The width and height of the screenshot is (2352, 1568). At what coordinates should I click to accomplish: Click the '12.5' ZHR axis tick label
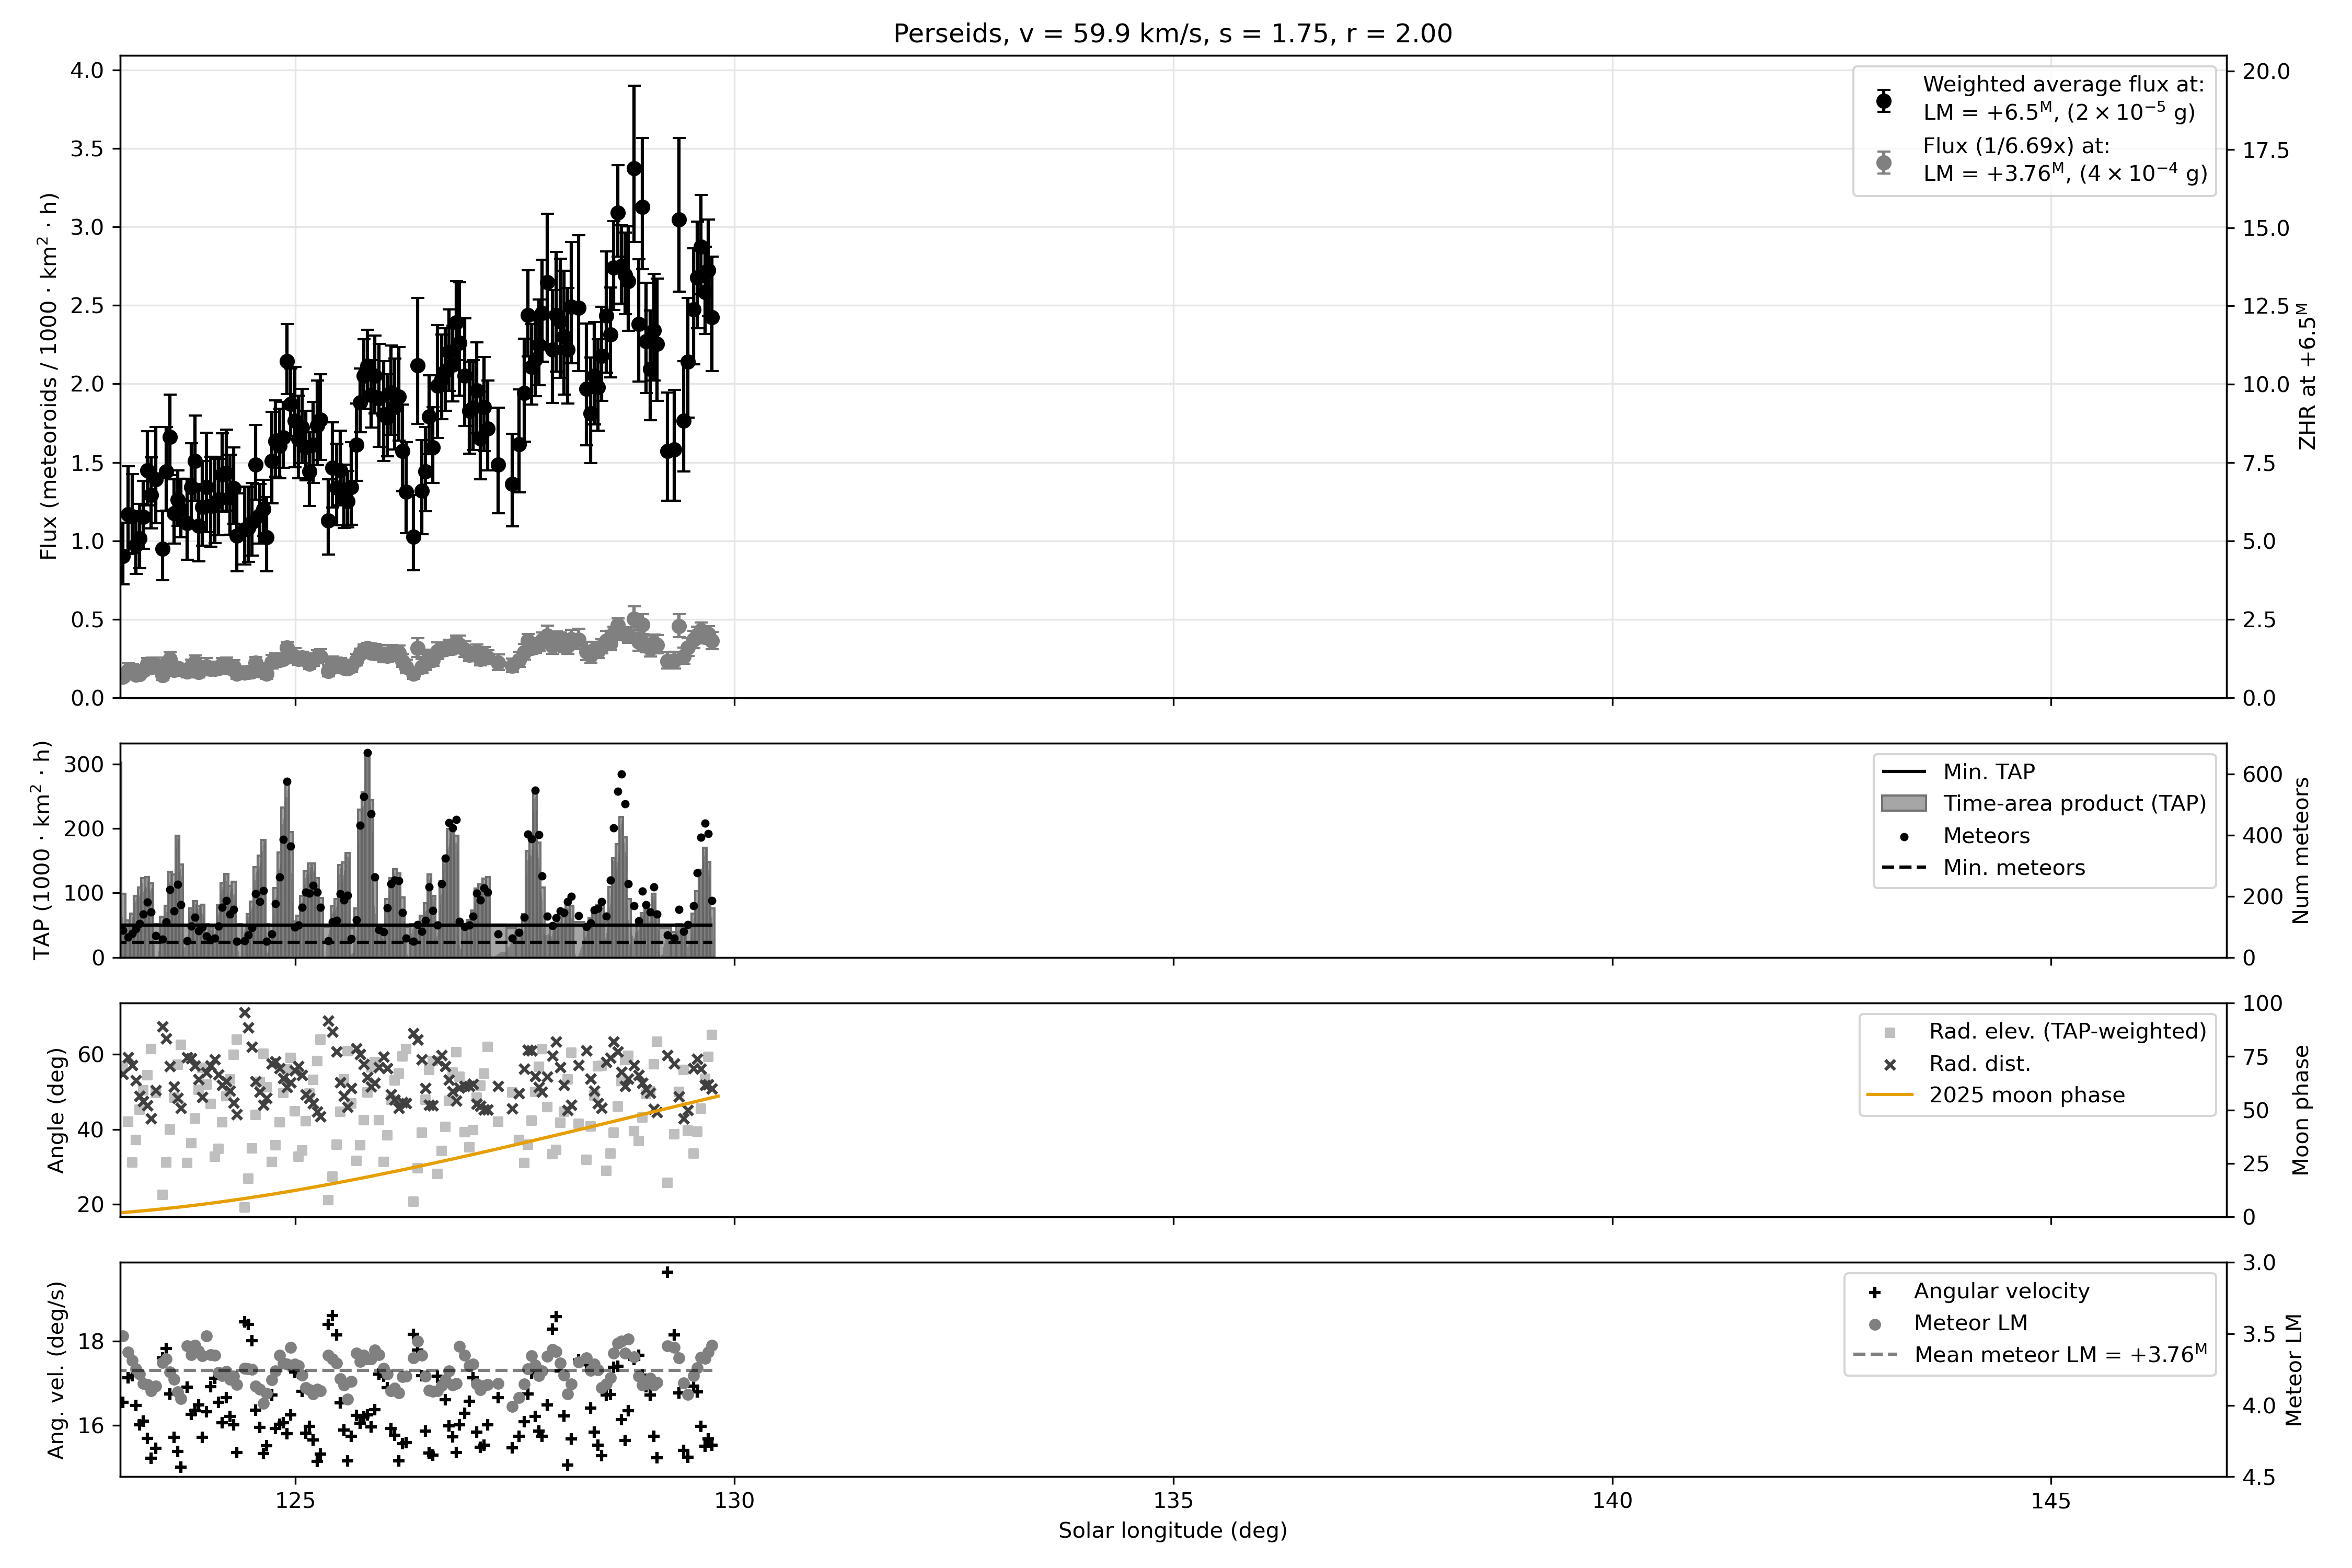2266,306
